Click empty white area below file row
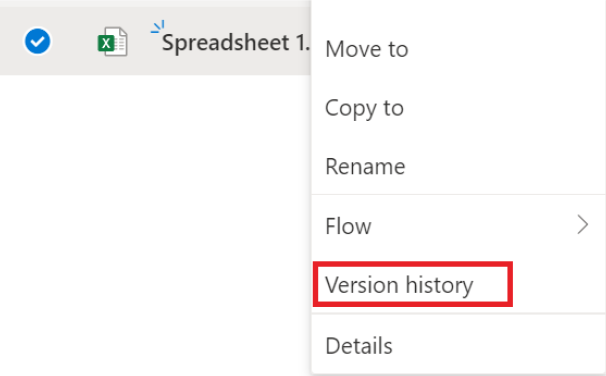 point(155,224)
